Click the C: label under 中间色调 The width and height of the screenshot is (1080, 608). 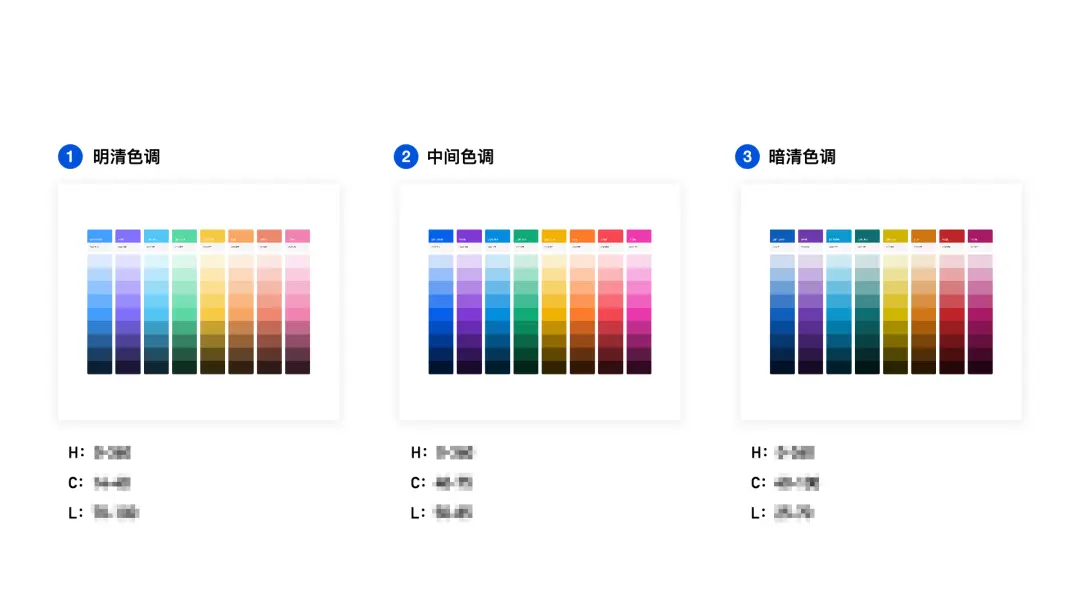coord(418,483)
